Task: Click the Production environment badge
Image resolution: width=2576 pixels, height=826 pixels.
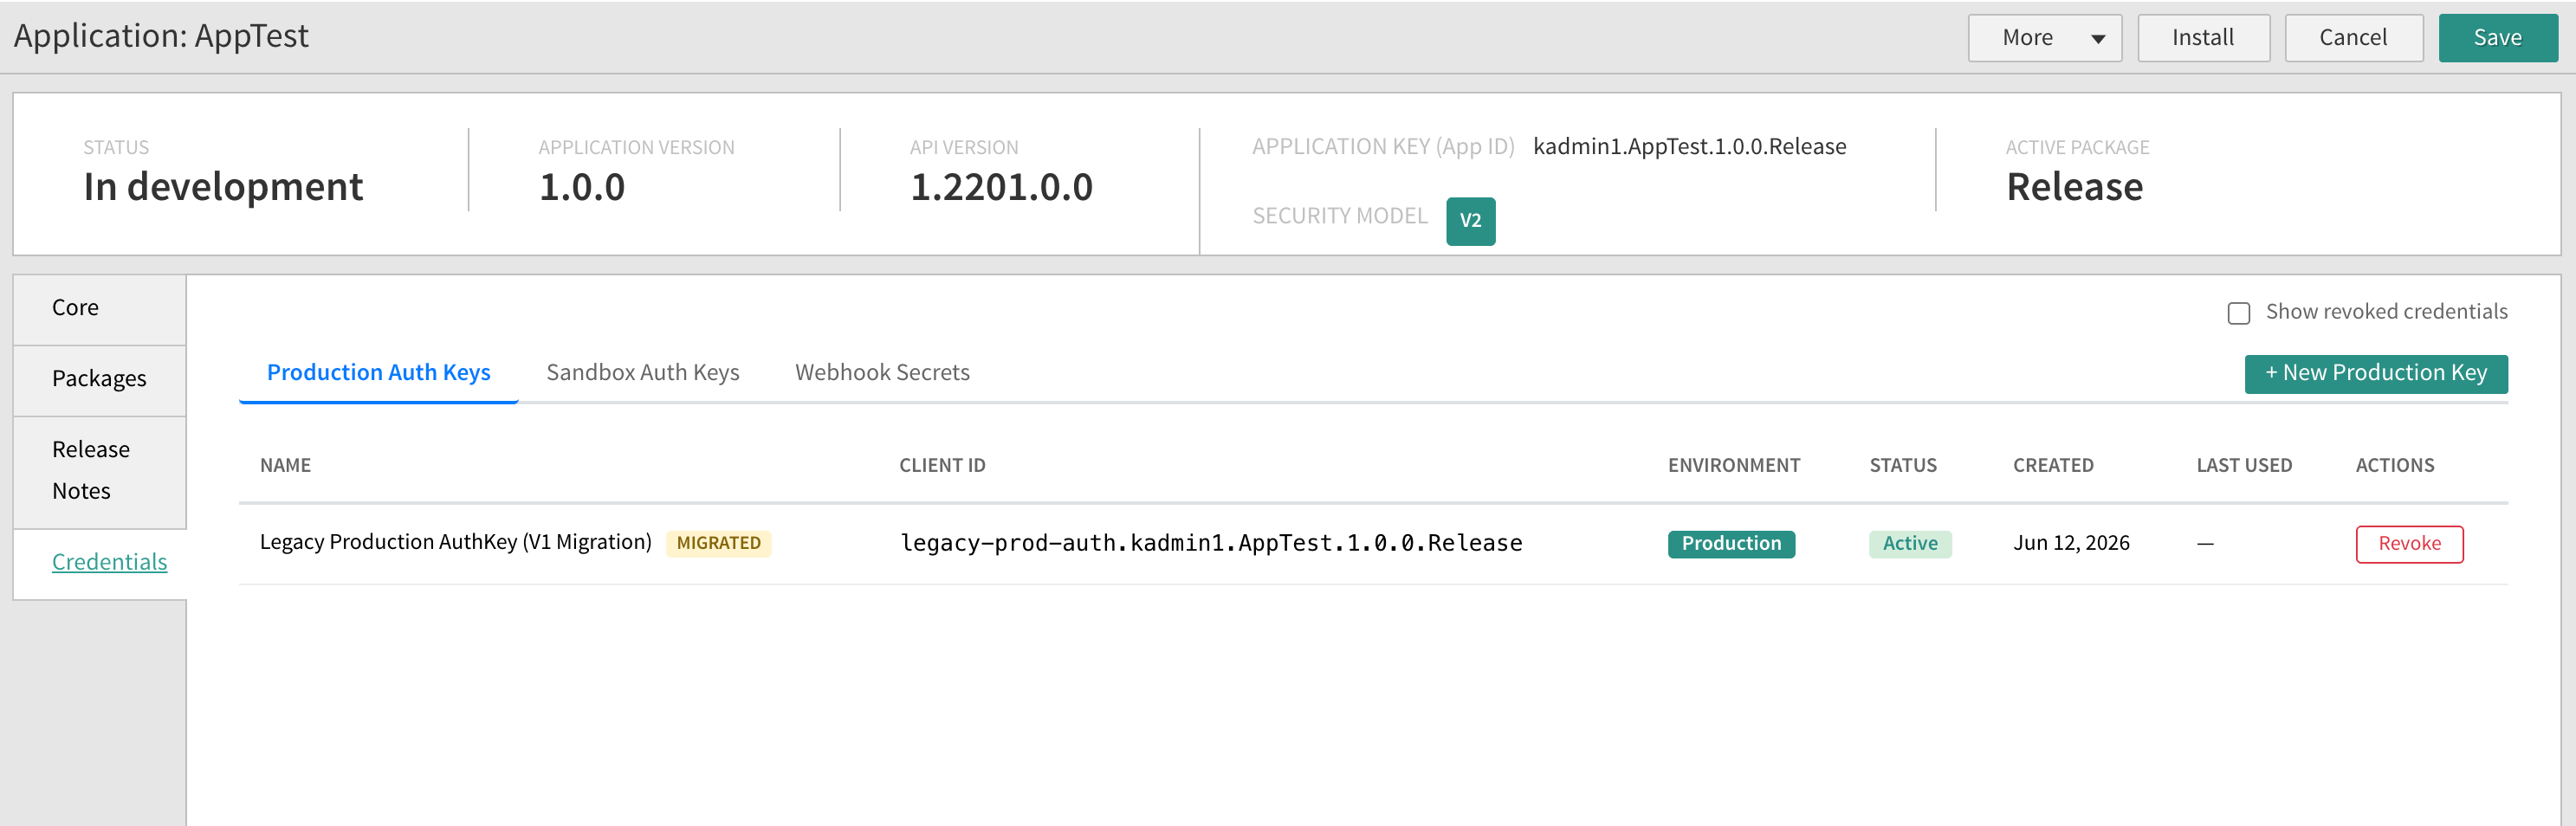Action: coord(1731,543)
